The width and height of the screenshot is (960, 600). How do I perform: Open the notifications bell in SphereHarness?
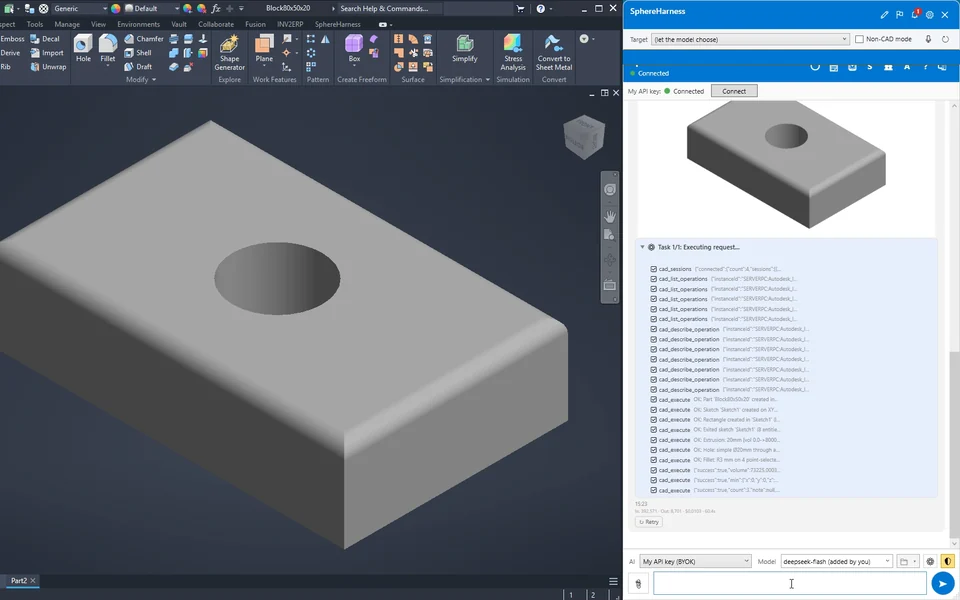[915, 14]
